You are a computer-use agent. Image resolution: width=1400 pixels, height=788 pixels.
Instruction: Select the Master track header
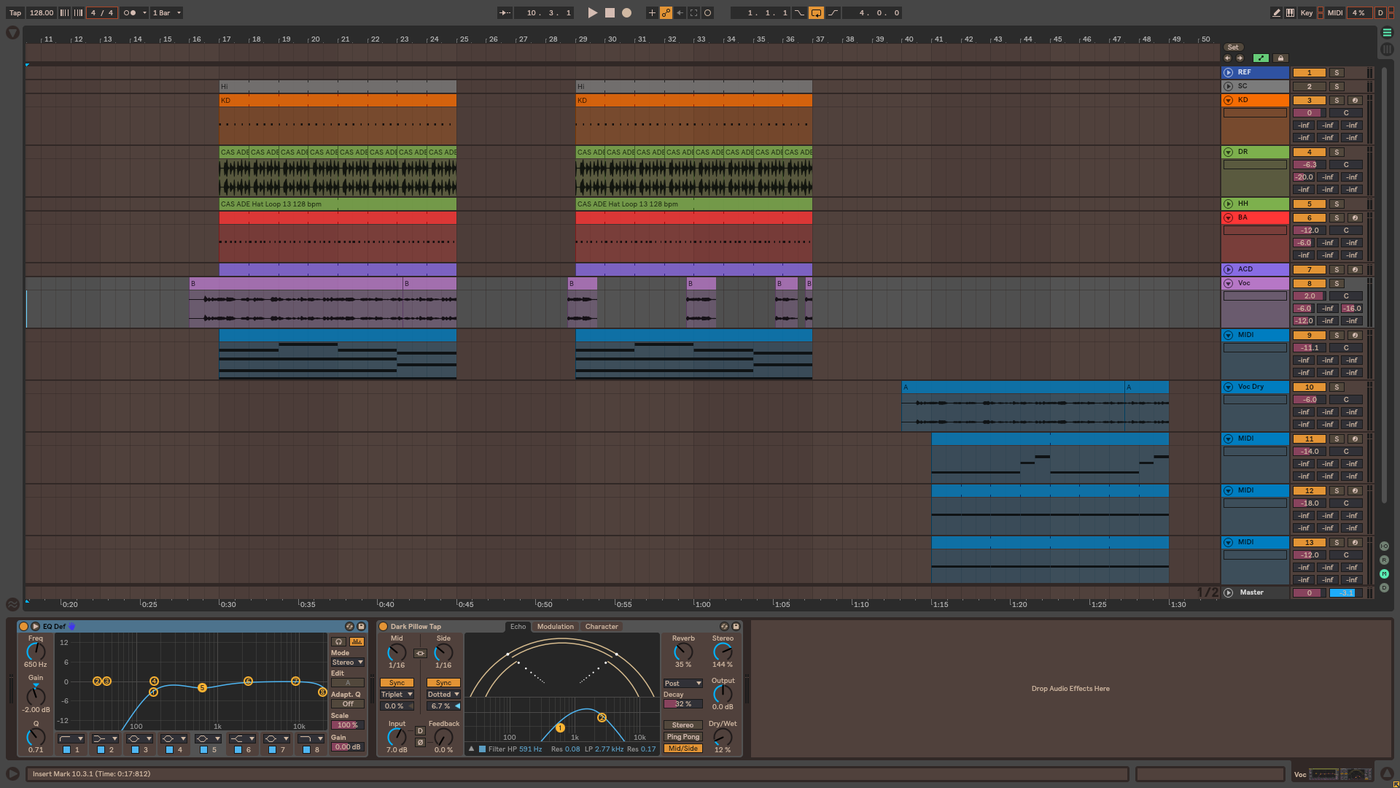[x=1255, y=593]
